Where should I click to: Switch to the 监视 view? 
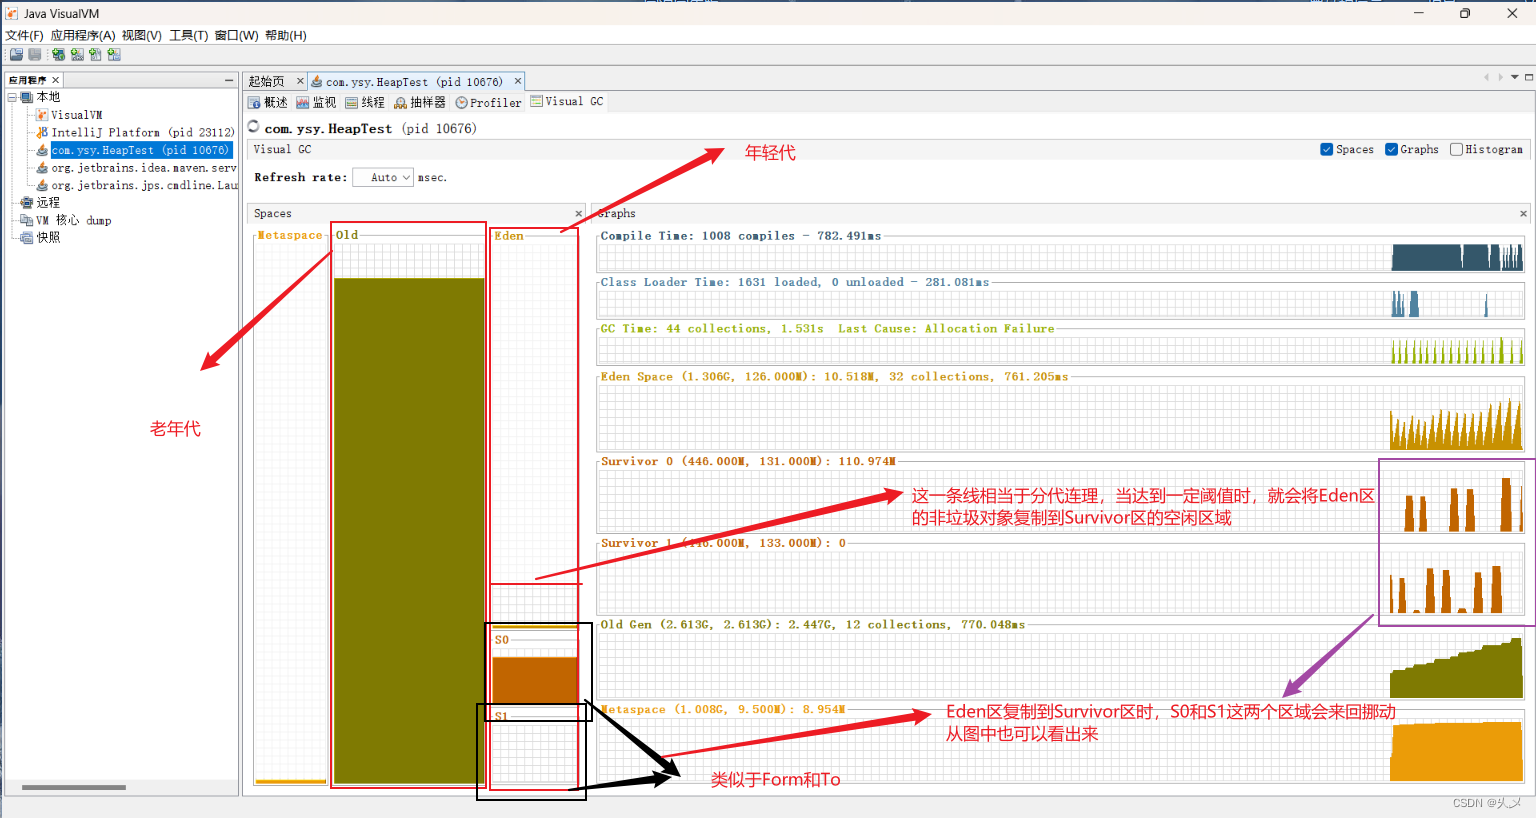pyautogui.click(x=316, y=102)
